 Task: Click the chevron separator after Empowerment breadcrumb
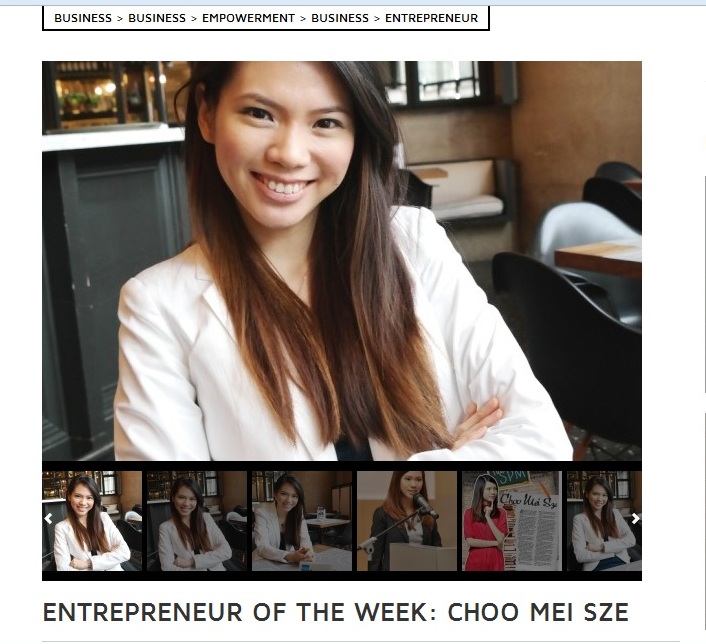[303, 18]
